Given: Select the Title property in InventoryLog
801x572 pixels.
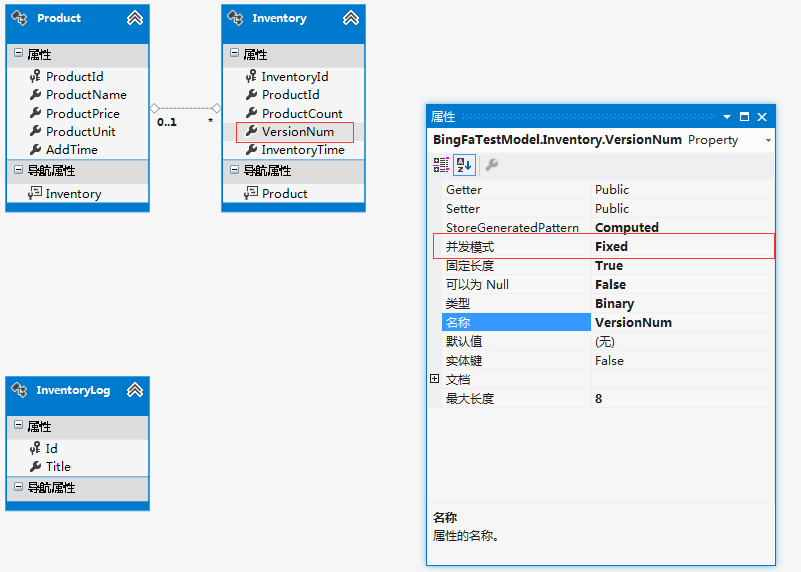Looking at the screenshot, I should 58,466.
